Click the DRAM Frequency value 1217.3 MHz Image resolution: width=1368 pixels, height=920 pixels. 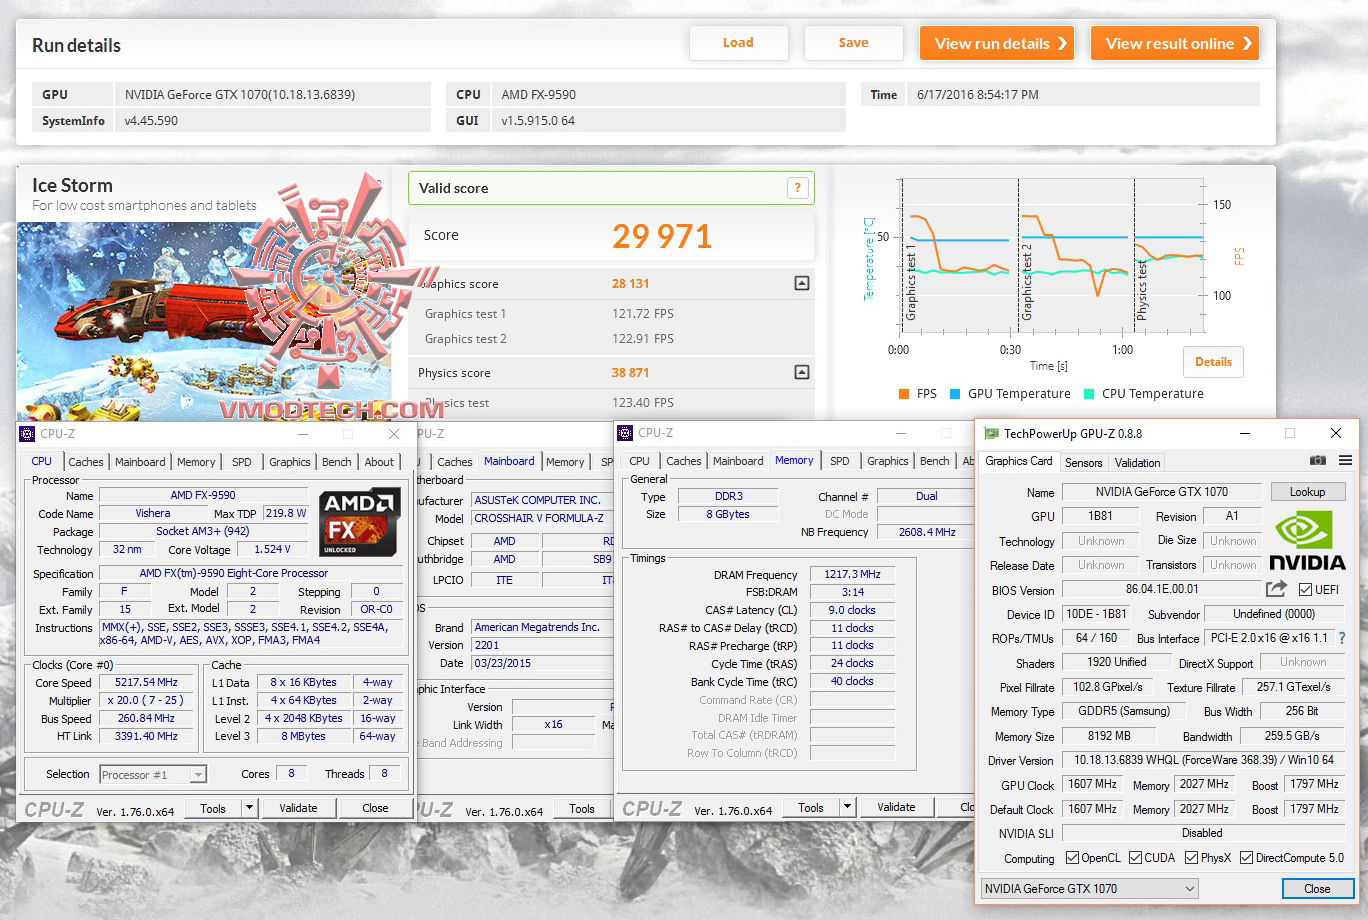click(x=852, y=574)
